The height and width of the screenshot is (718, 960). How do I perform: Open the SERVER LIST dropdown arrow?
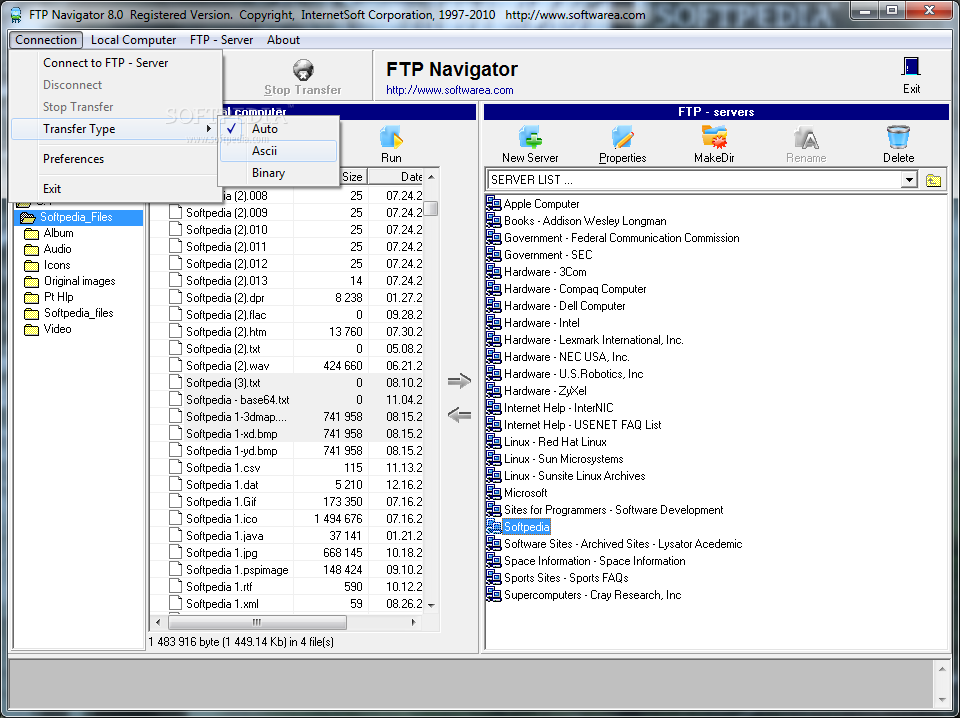click(x=909, y=180)
